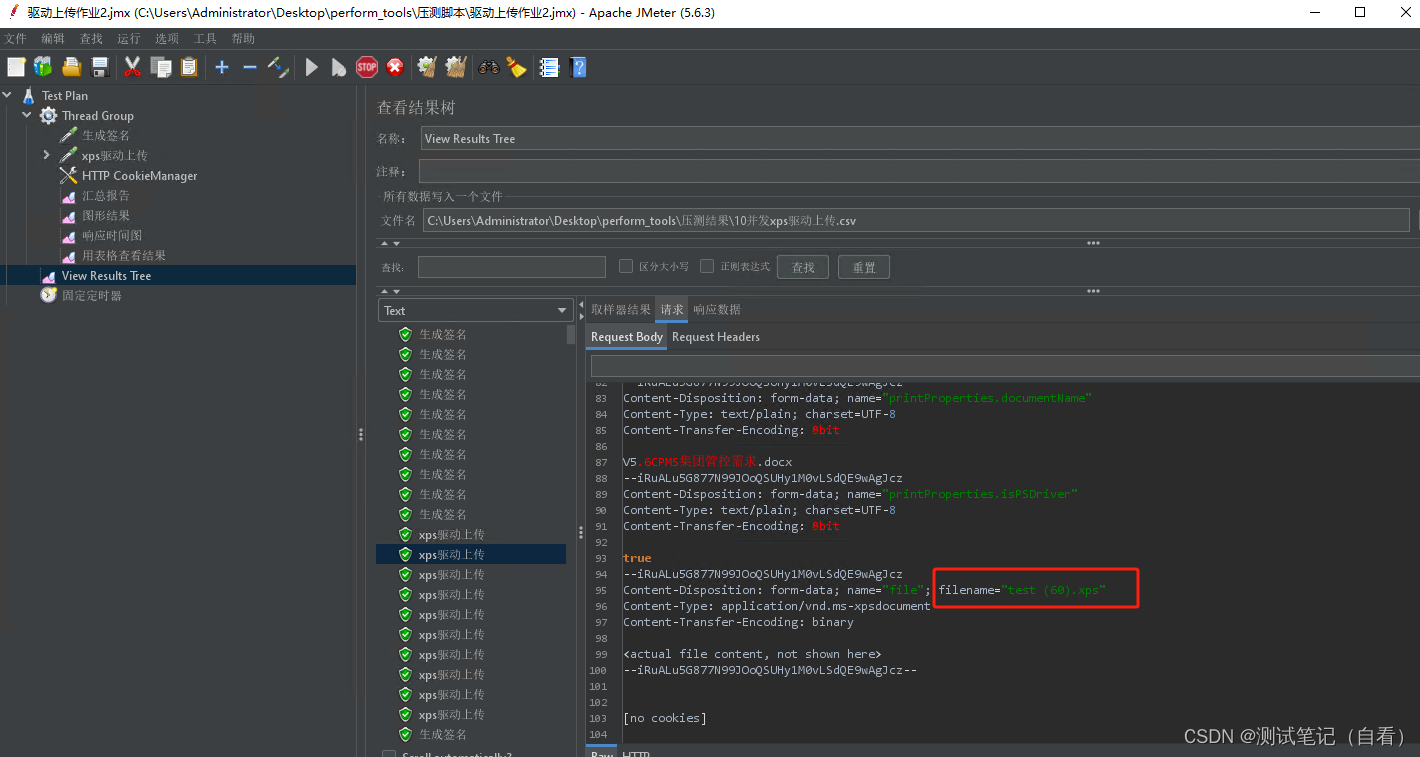Click the Open folder toolbar icon

pos(71,67)
